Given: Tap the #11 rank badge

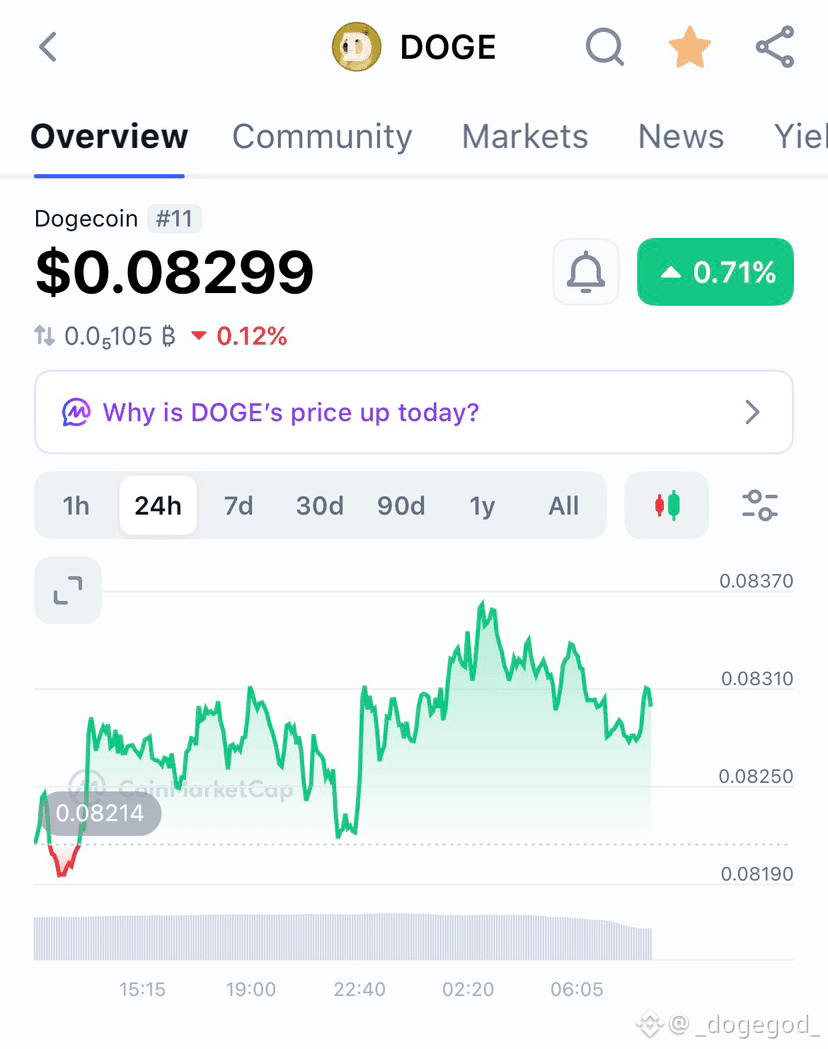Looking at the screenshot, I should coord(174,219).
